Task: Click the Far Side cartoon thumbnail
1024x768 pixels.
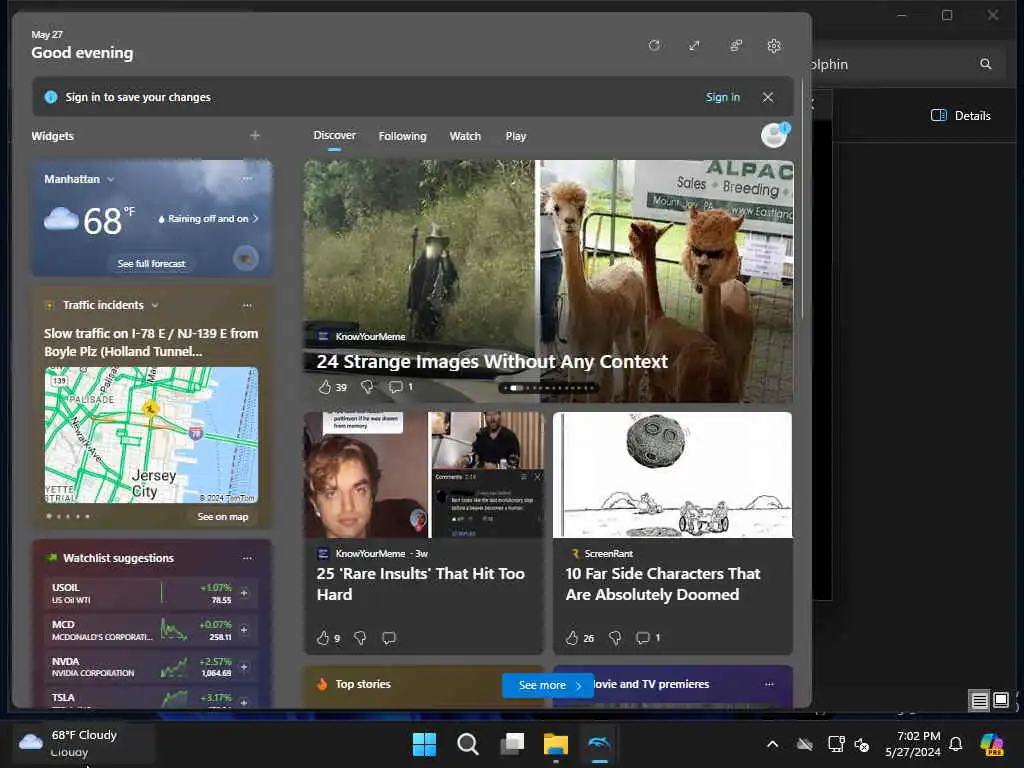Action: pos(673,475)
